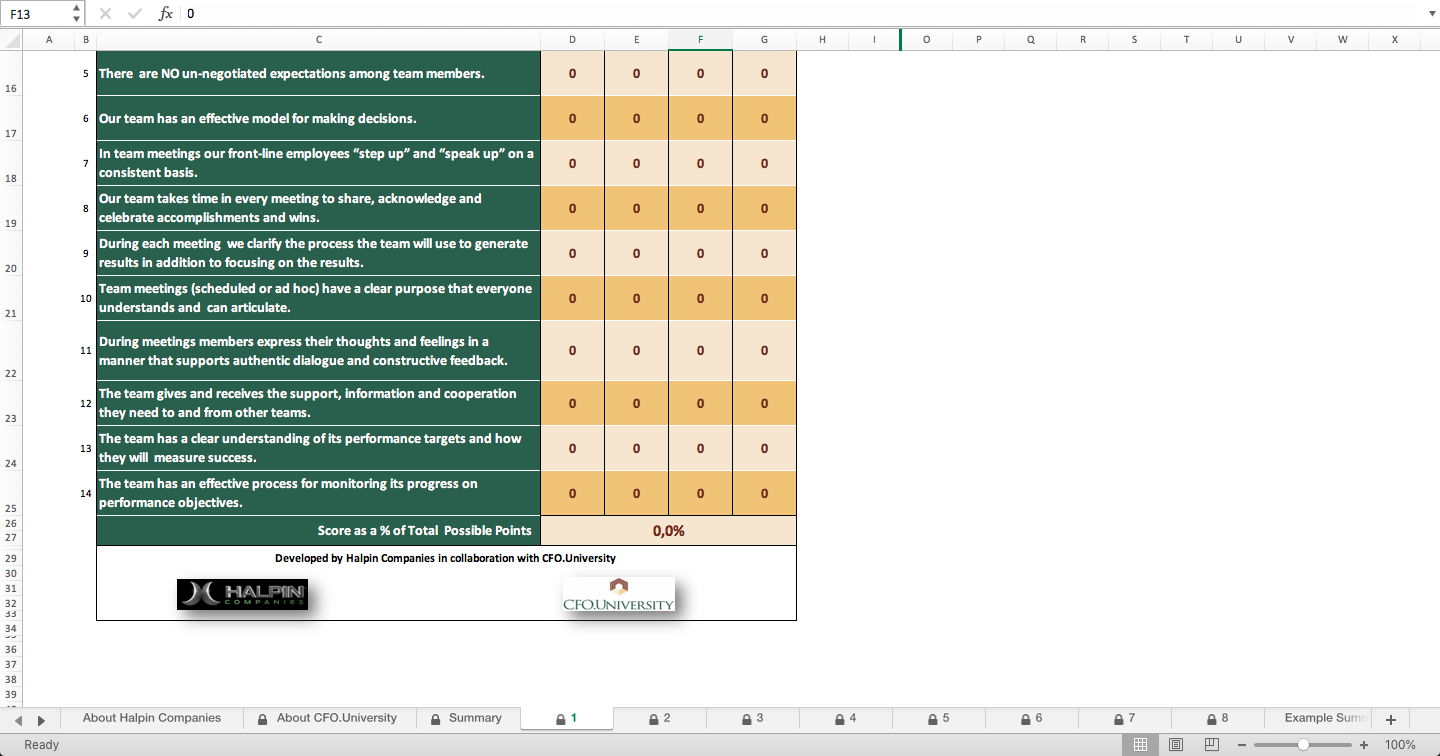The width and height of the screenshot is (1440, 756).
Task: Go to previous sheet tab arrow
Action: pos(18,720)
